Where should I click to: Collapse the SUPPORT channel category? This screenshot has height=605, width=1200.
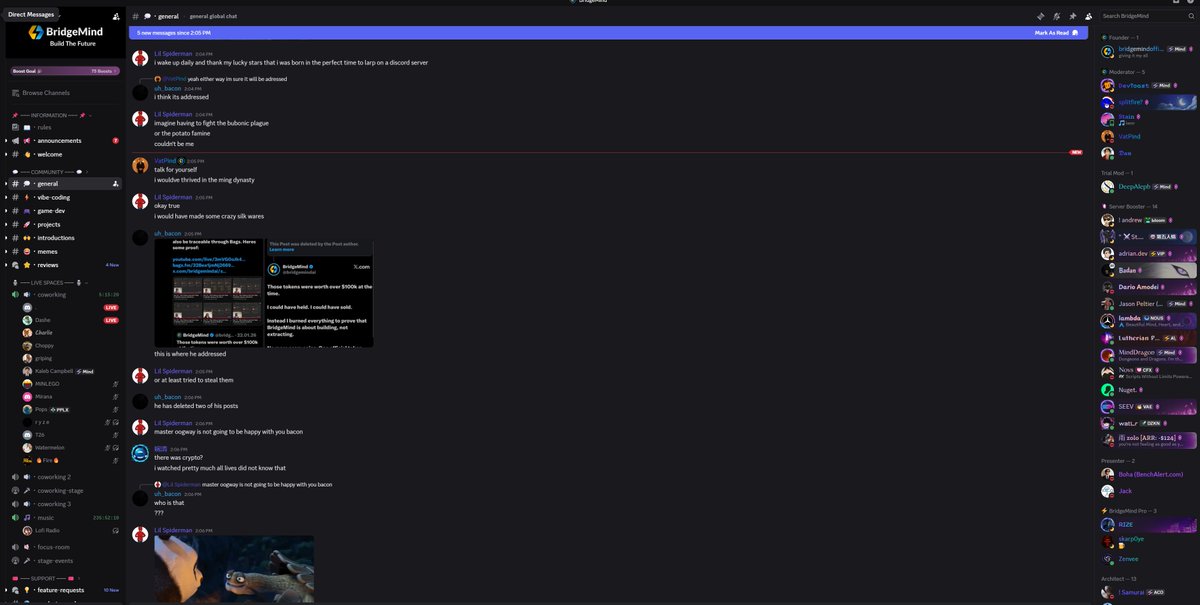click(x=46, y=578)
